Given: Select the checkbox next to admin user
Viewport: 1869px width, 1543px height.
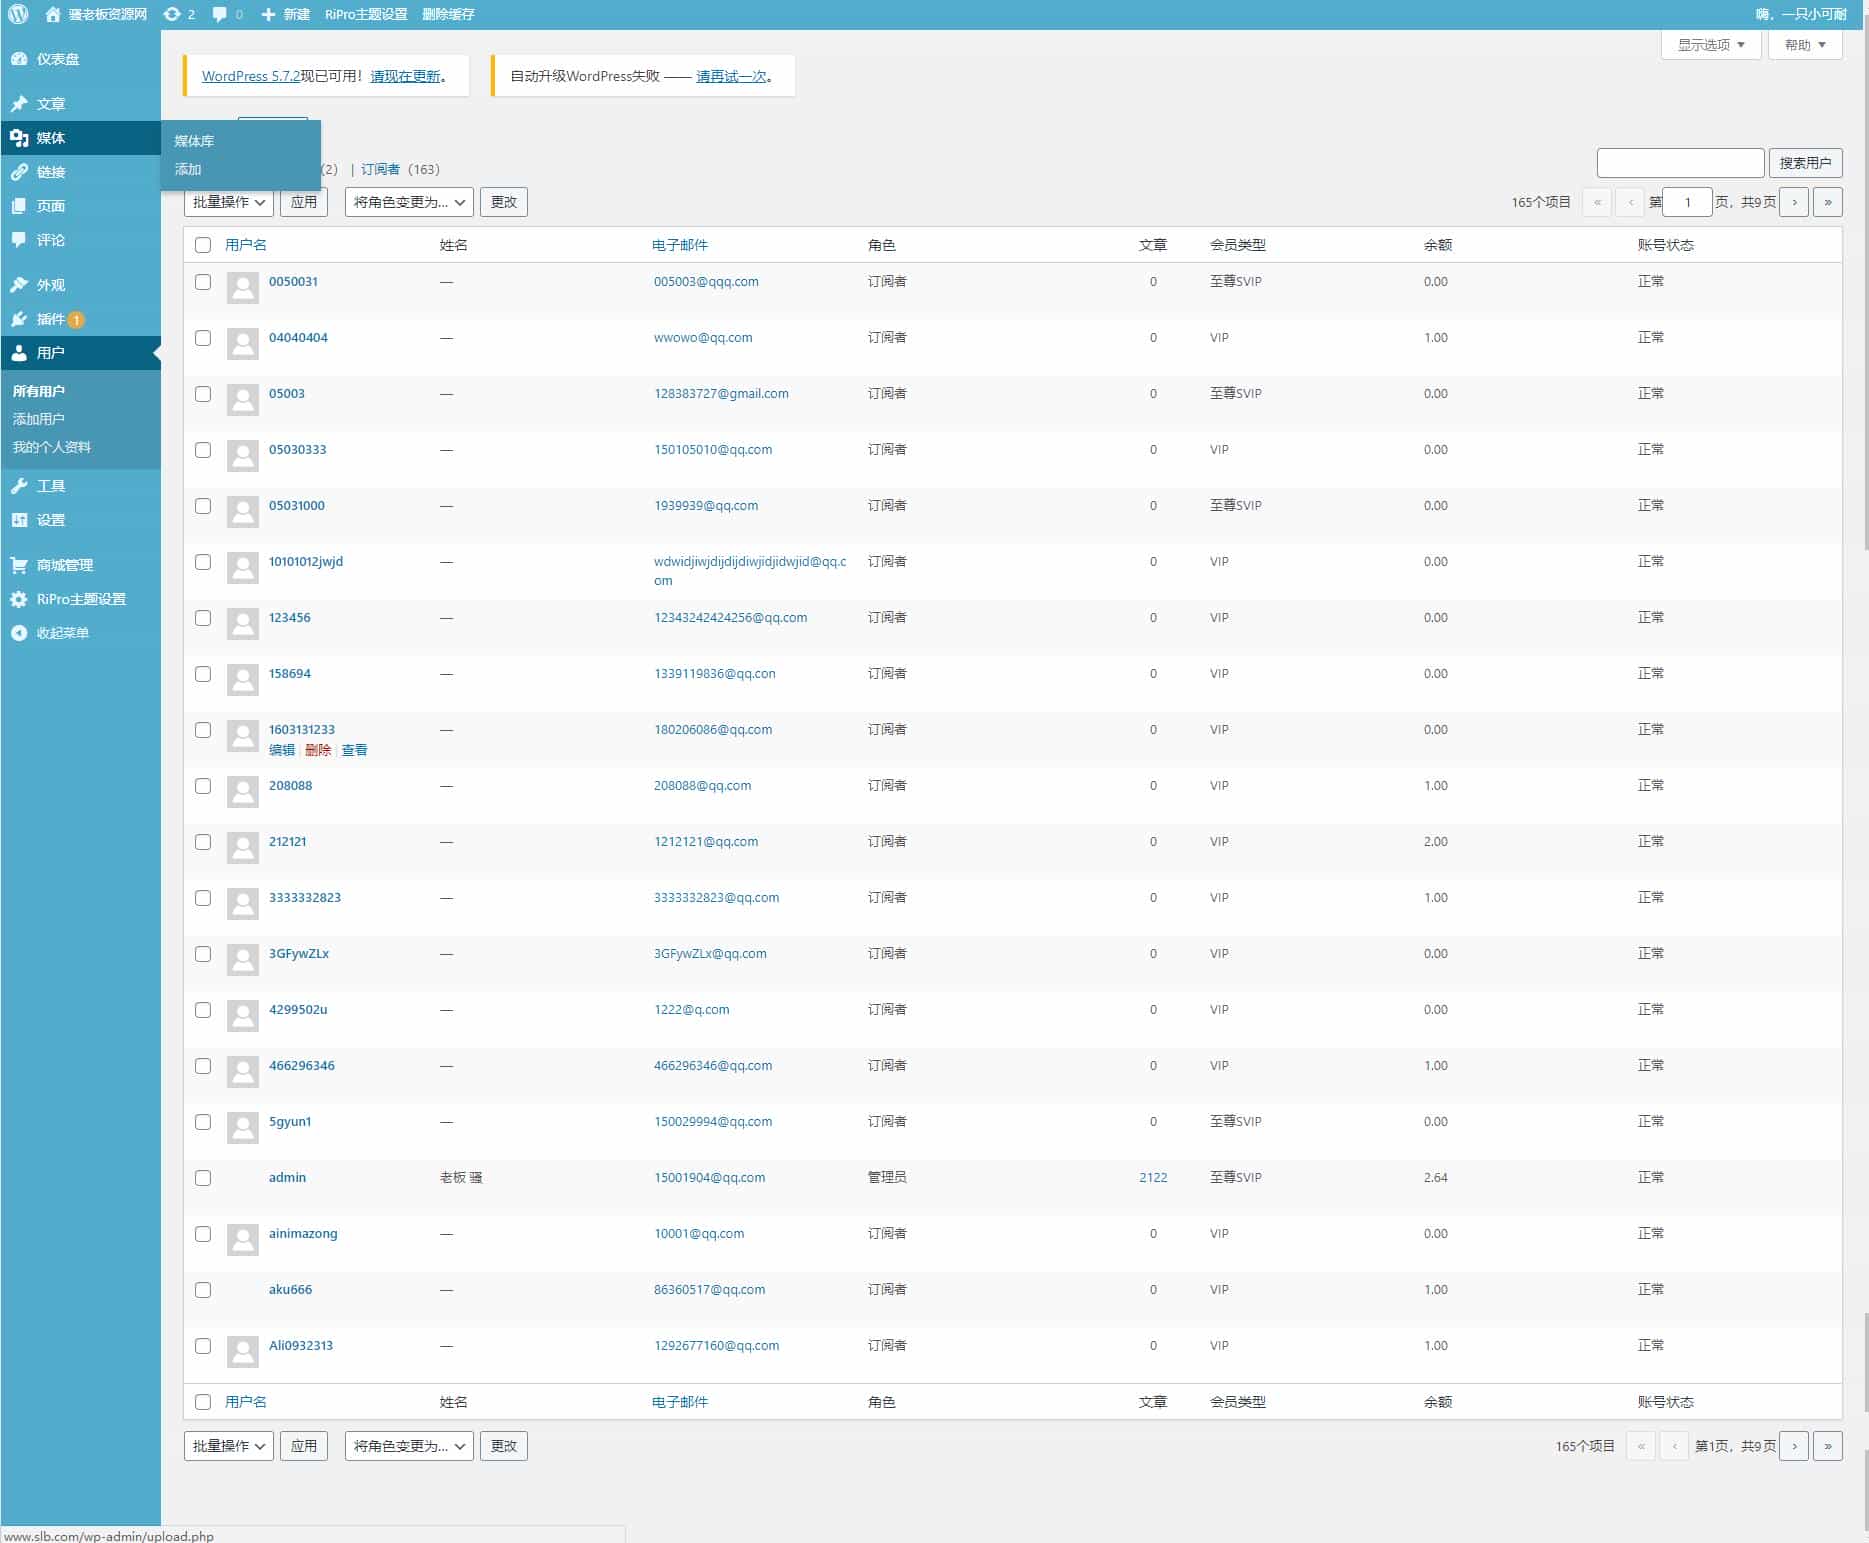Looking at the screenshot, I should click(x=203, y=1178).
